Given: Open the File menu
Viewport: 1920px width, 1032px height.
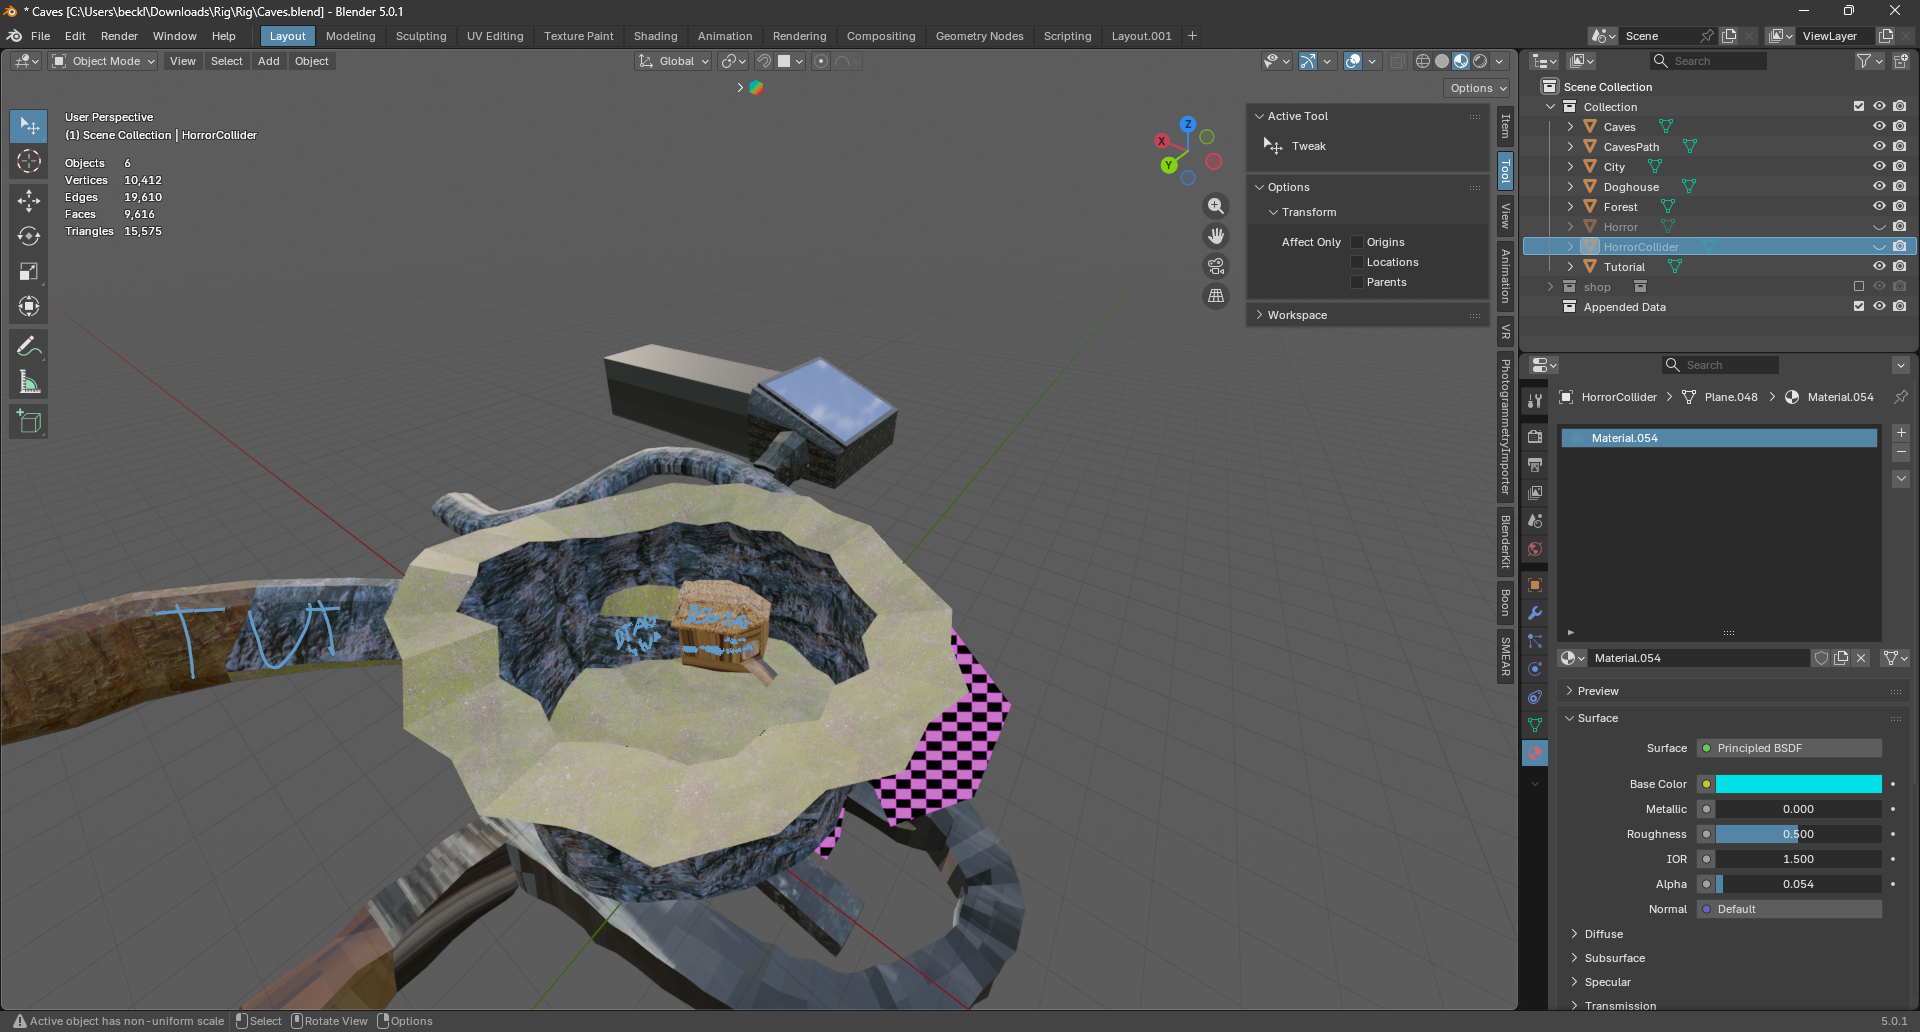Looking at the screenshot, I should point(40,36).
